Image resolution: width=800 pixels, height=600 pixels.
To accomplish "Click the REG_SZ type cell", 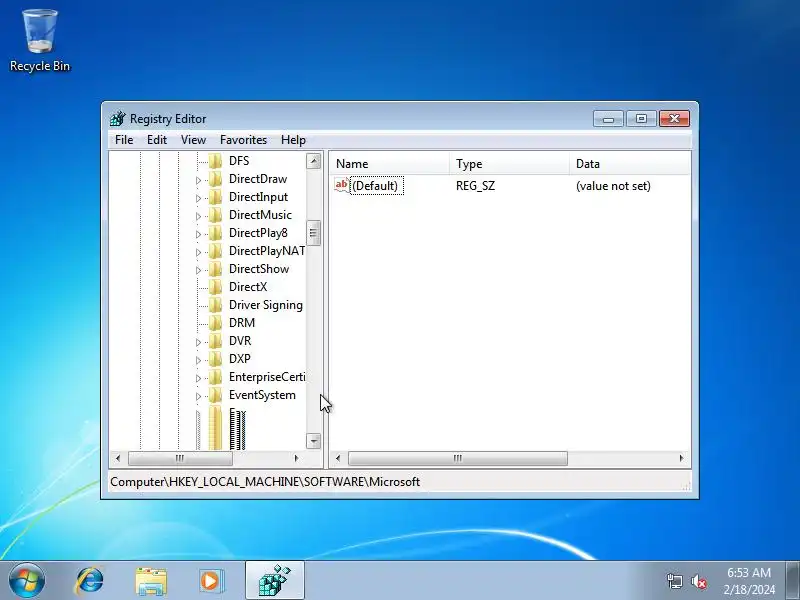I will pyautogui.click(x=475, y=186).
